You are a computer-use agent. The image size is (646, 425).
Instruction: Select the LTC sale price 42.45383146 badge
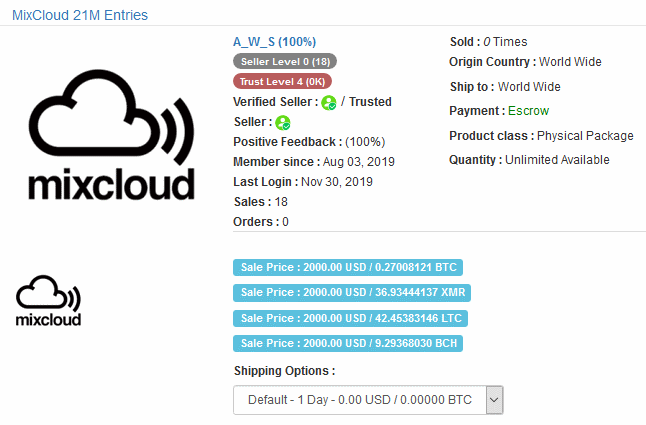pyautogui.click(x=350, y=318)
